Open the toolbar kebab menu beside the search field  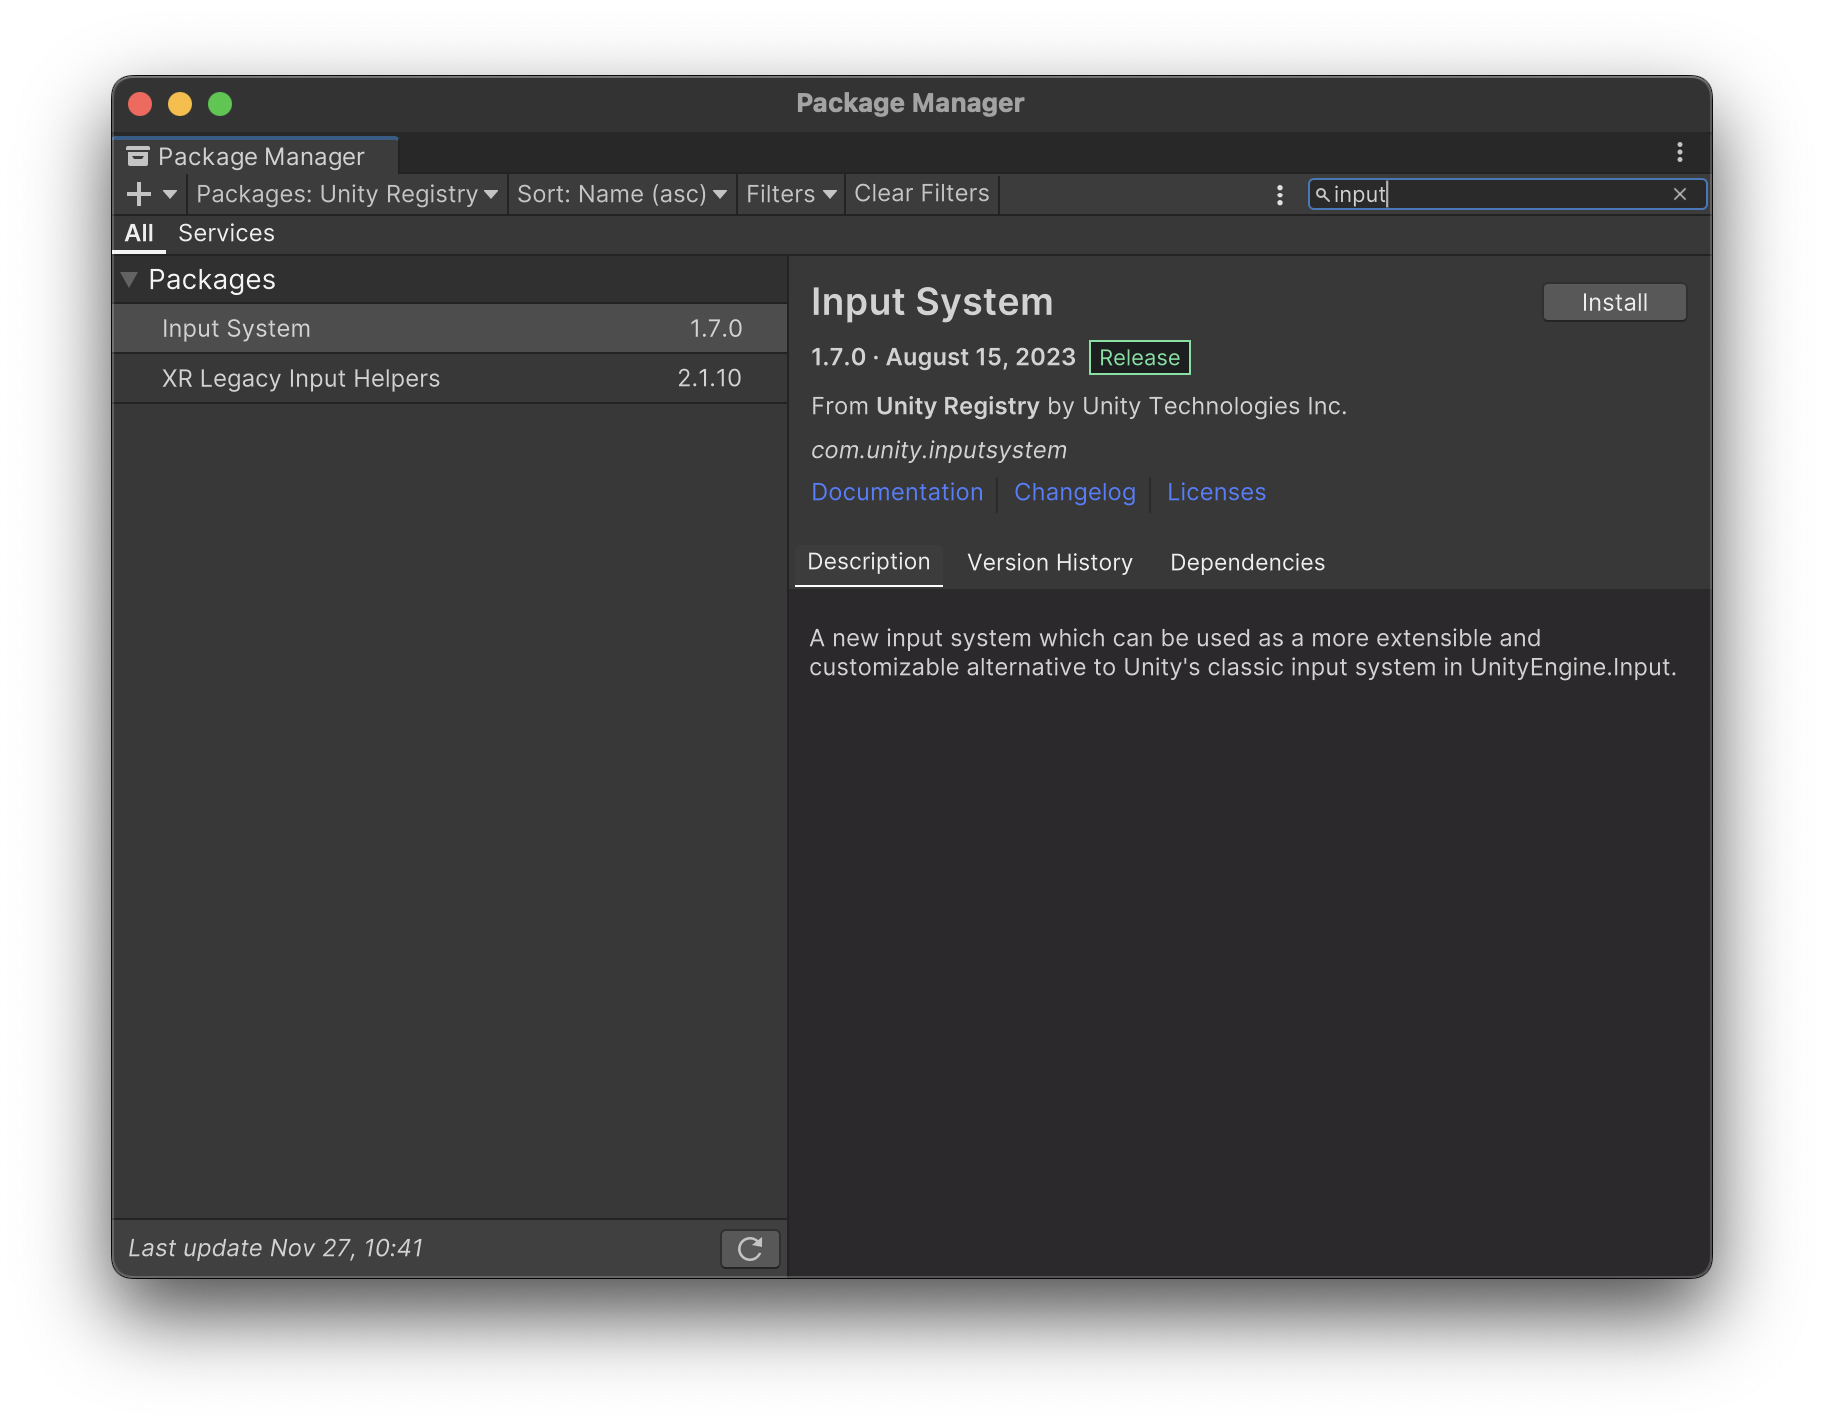[x=1280, y=195]
